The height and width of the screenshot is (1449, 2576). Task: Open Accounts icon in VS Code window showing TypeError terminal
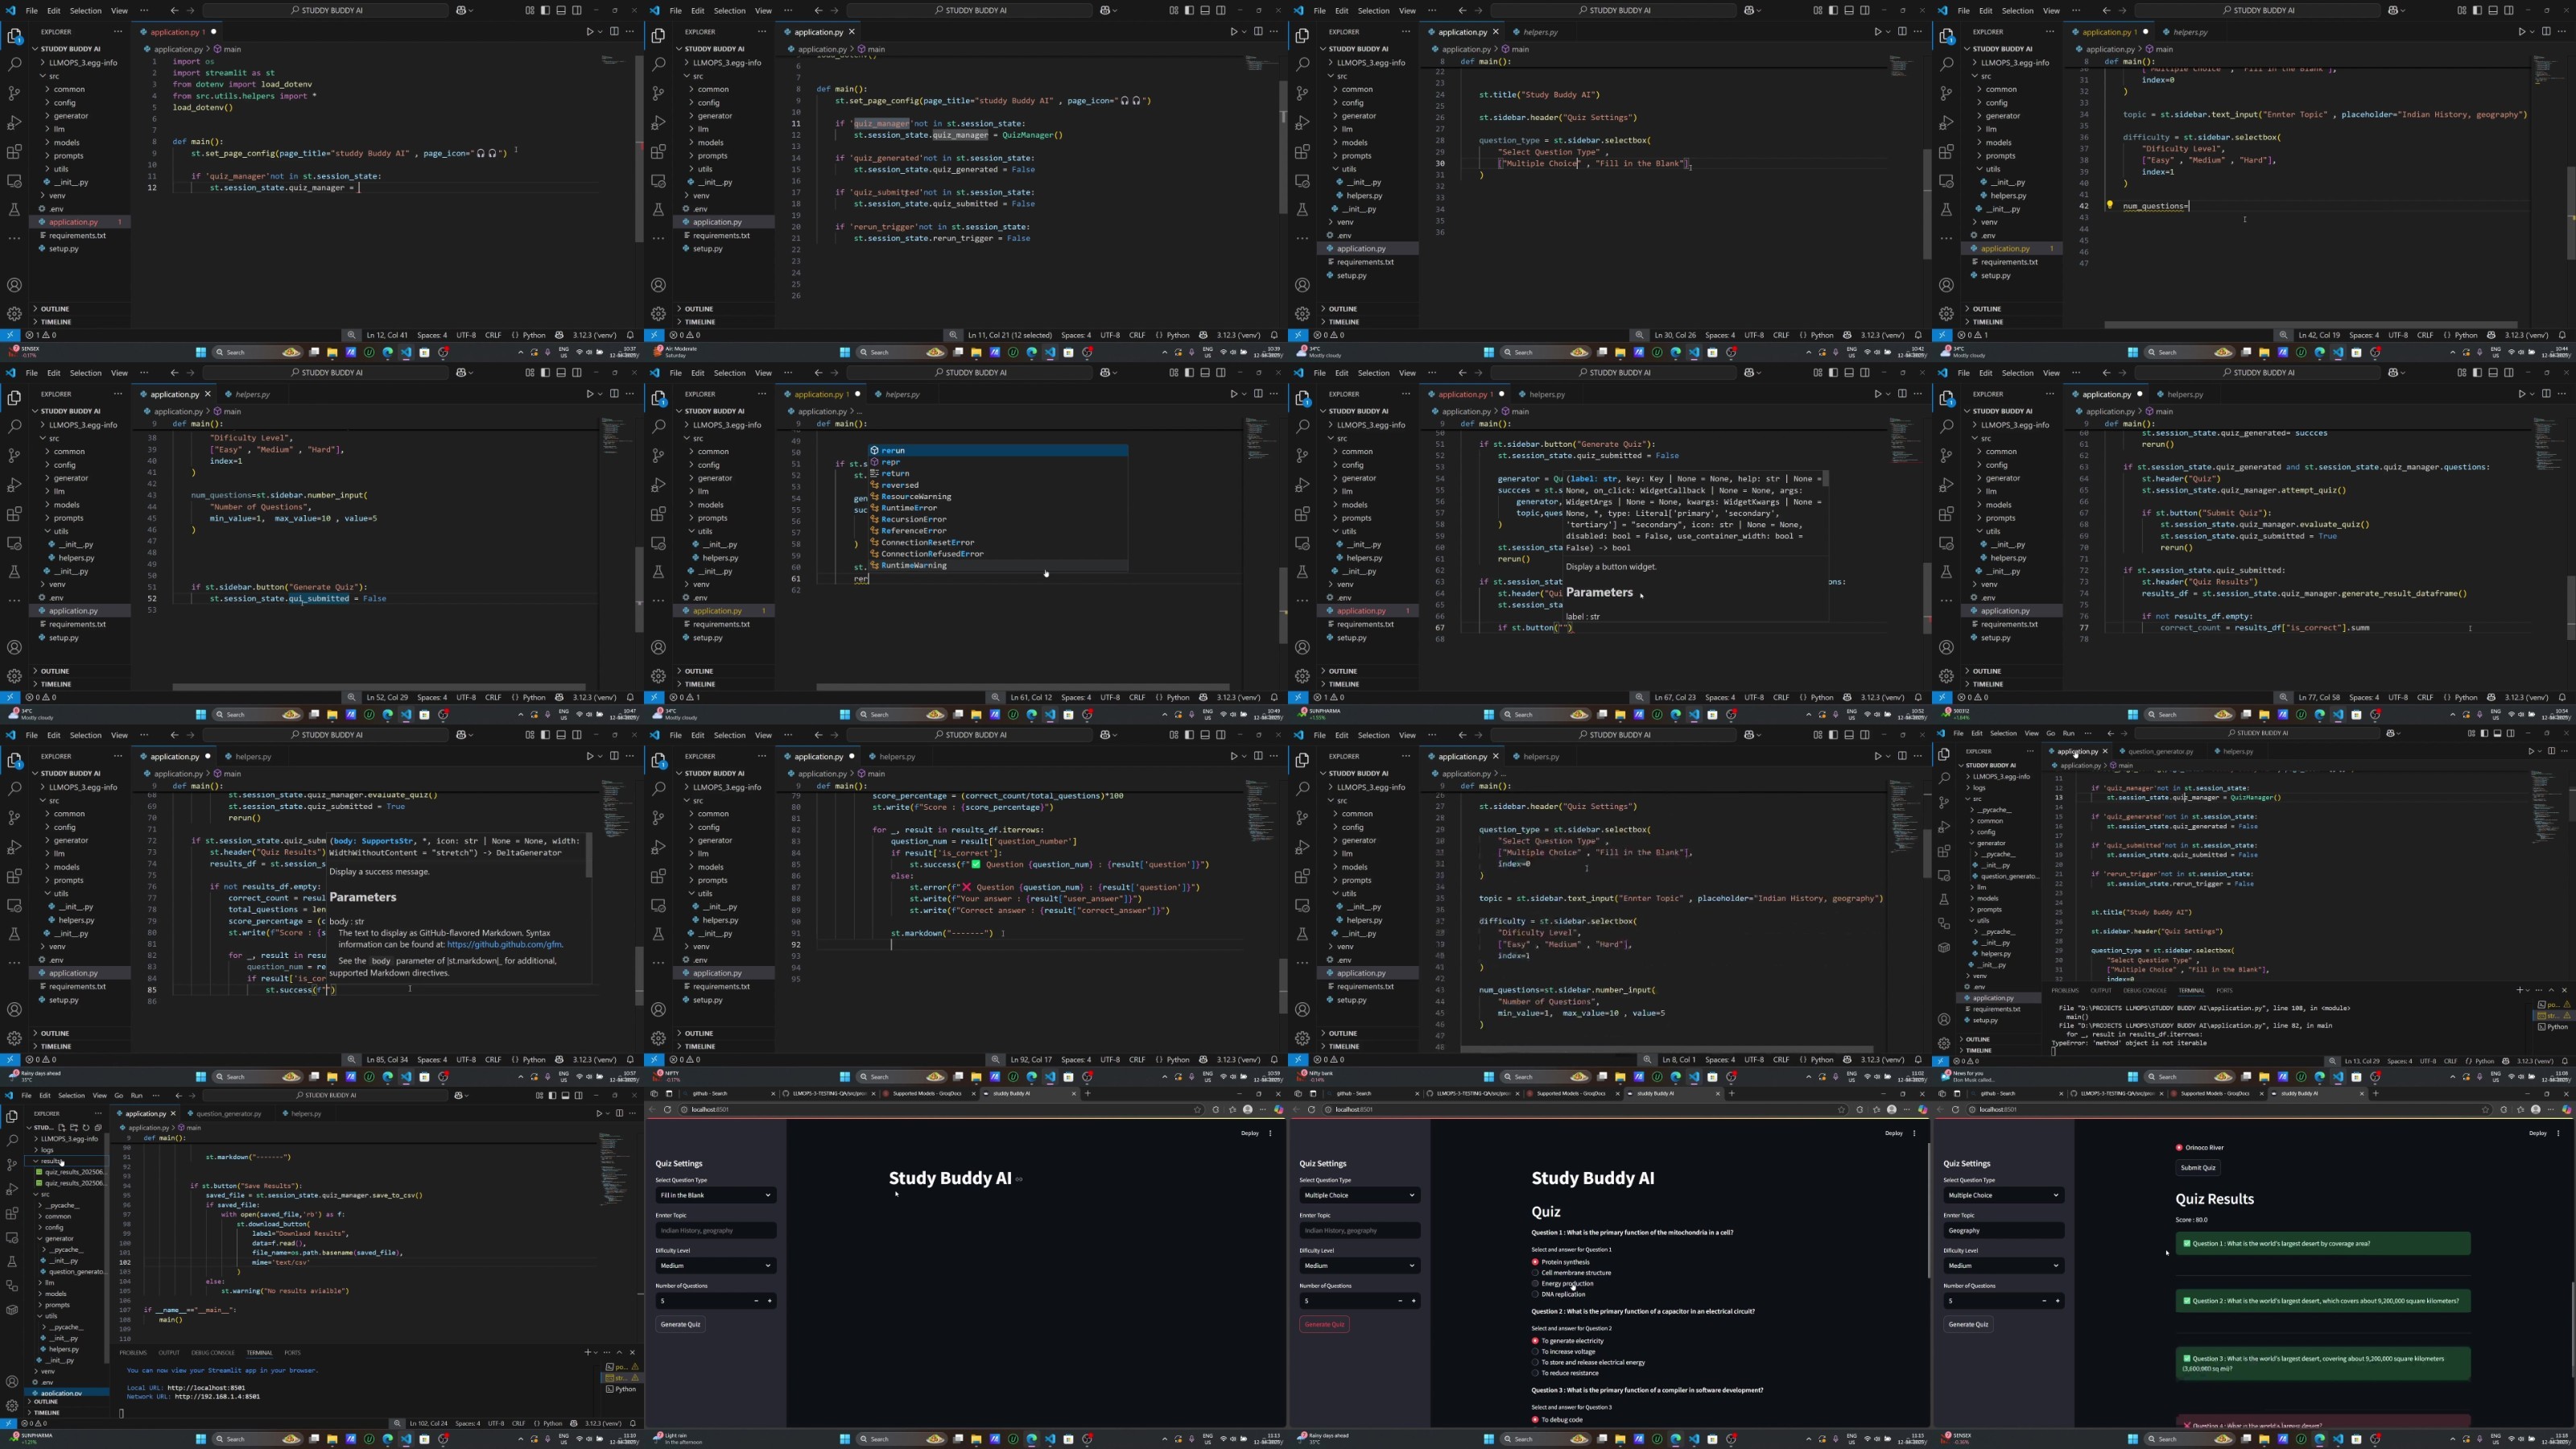[x=1944, y=1020]
